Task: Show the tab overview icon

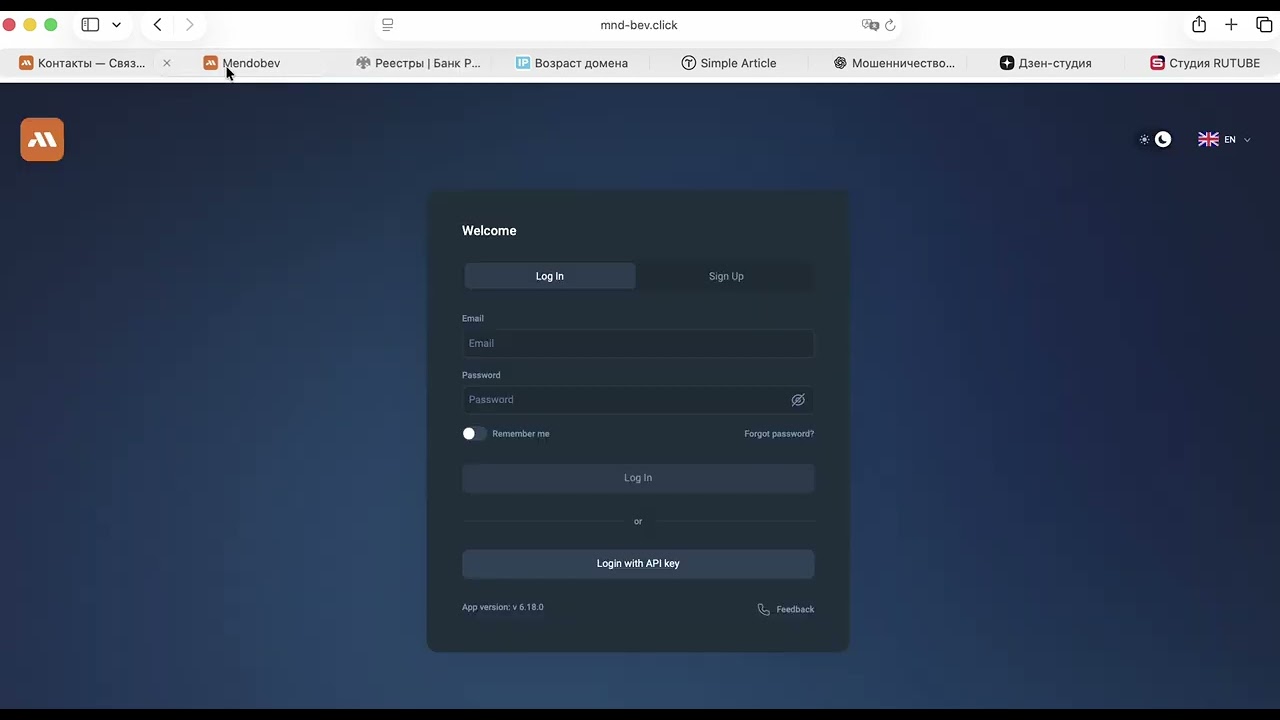Action: pyautogui.click(x=1264, y=25)
